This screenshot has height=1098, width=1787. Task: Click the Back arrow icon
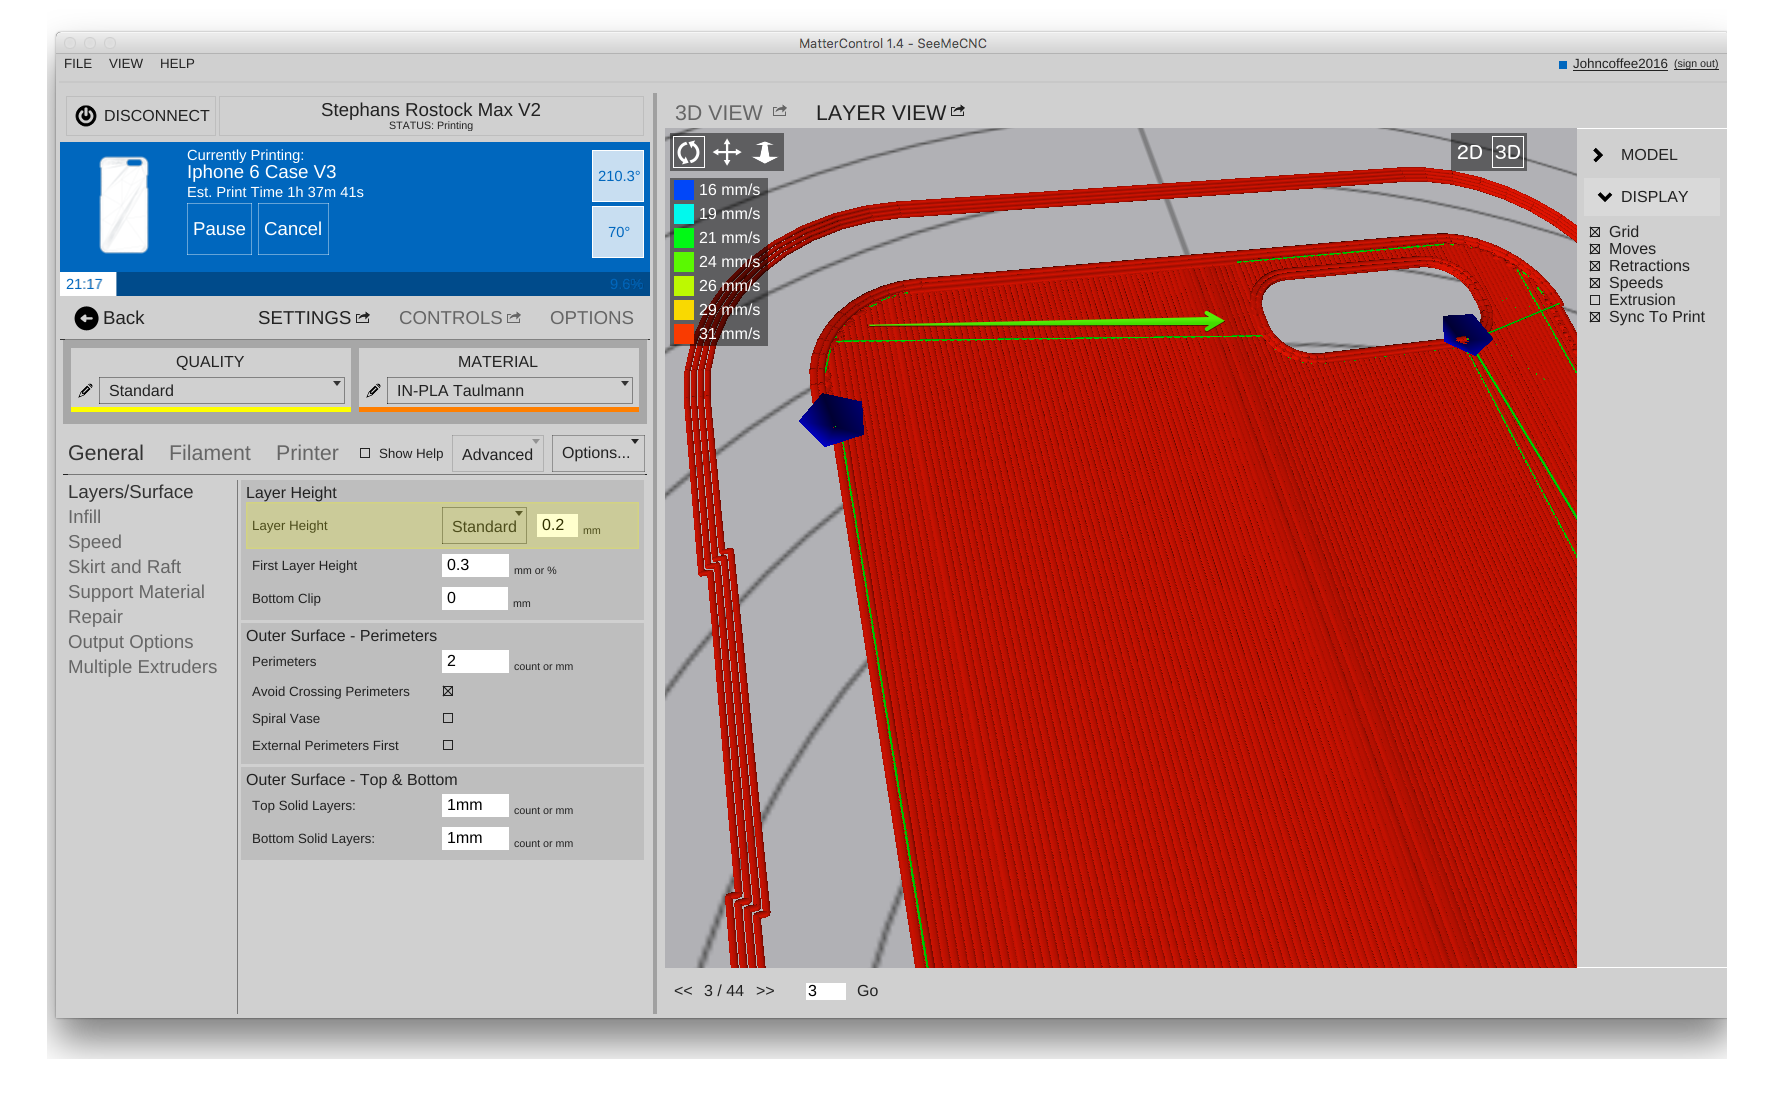87,318
